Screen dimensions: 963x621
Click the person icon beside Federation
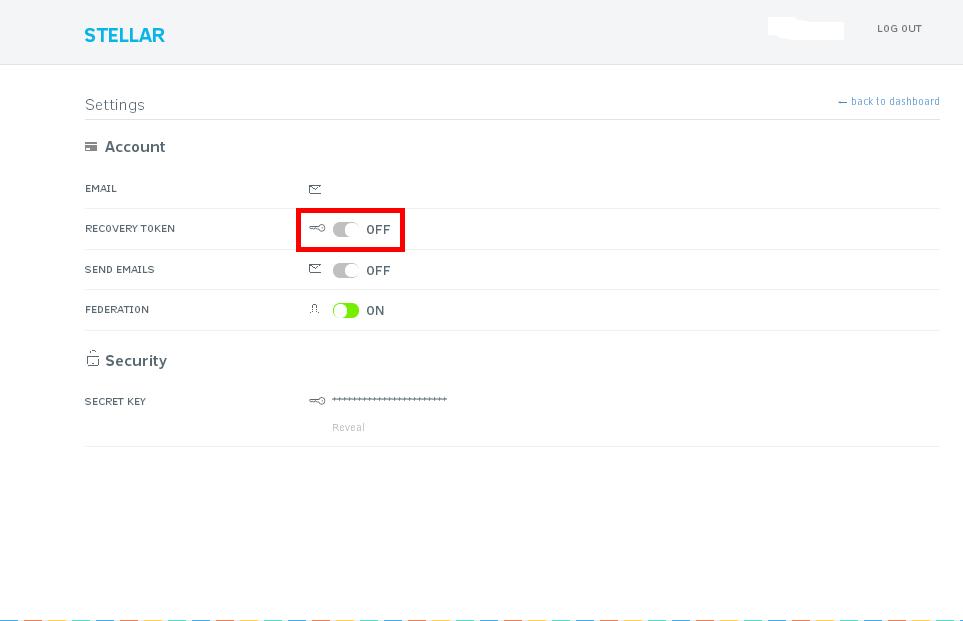(314, 309)
